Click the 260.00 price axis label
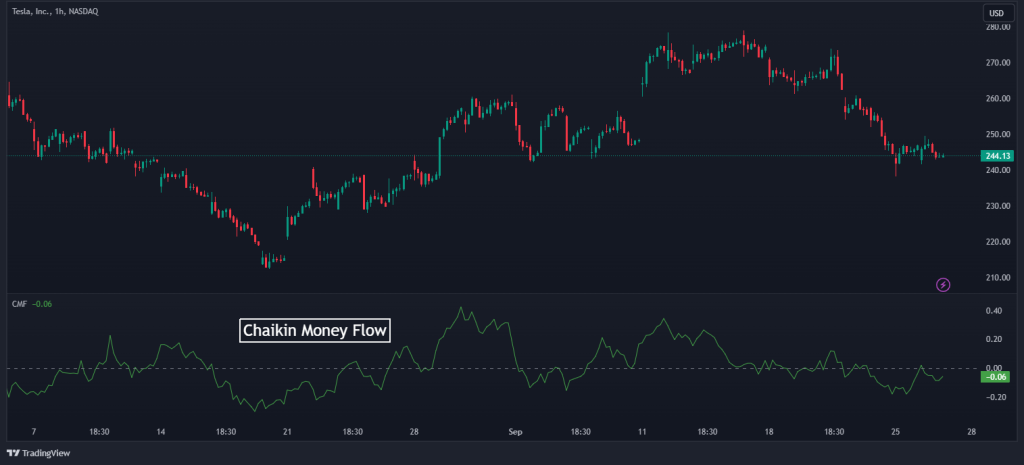The width and height of the screenshot is (1024, 465). pyautogui.click(x=997, y=99)
